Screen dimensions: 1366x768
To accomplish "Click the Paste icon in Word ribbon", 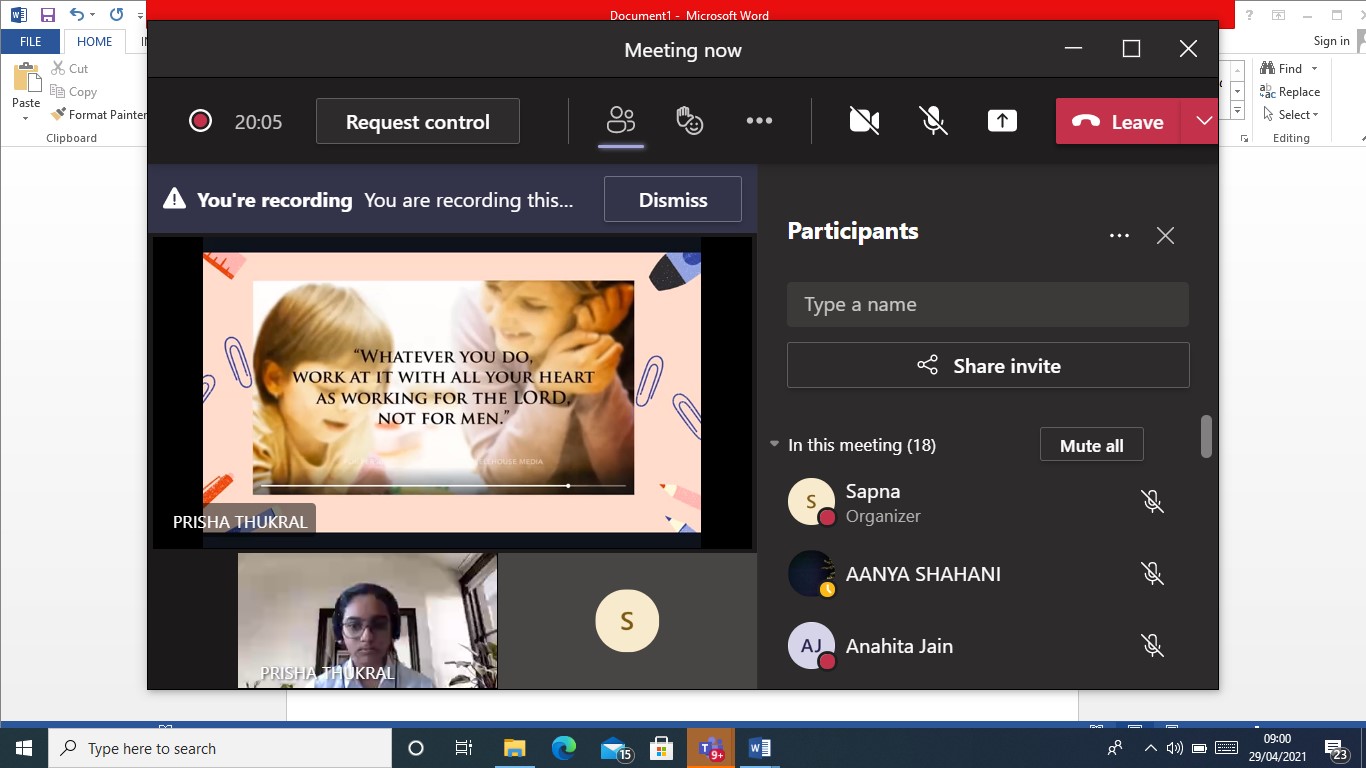I will (26, 77).
